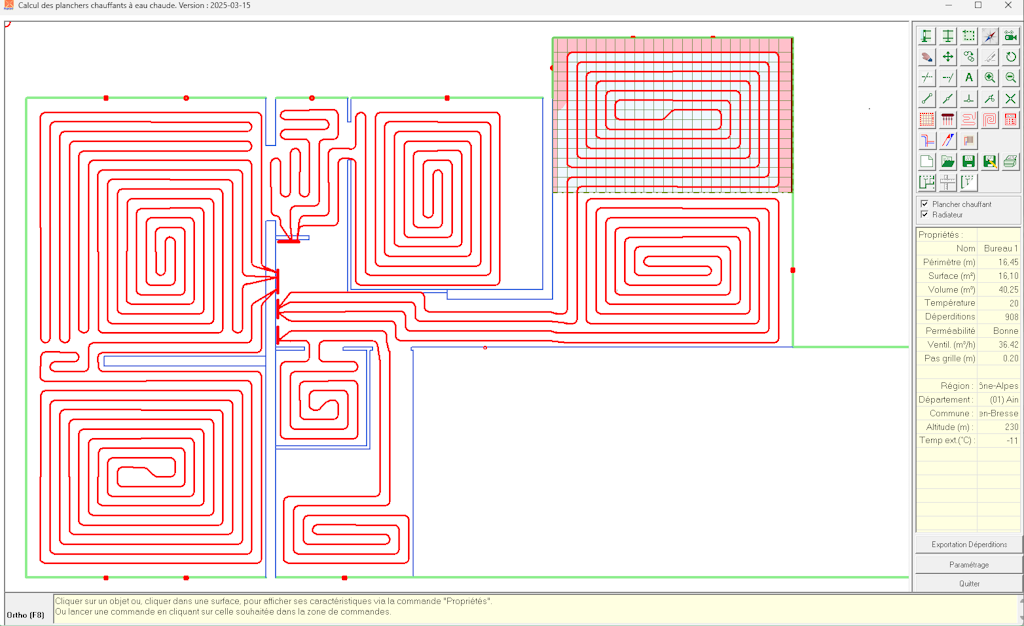
Task: Select the text annotation 'A' tool
Action: 969,77
